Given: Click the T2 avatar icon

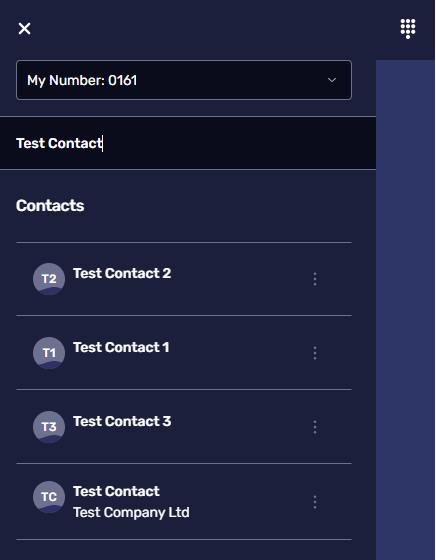Looking at the screenshot, I should tap(49, 279).
